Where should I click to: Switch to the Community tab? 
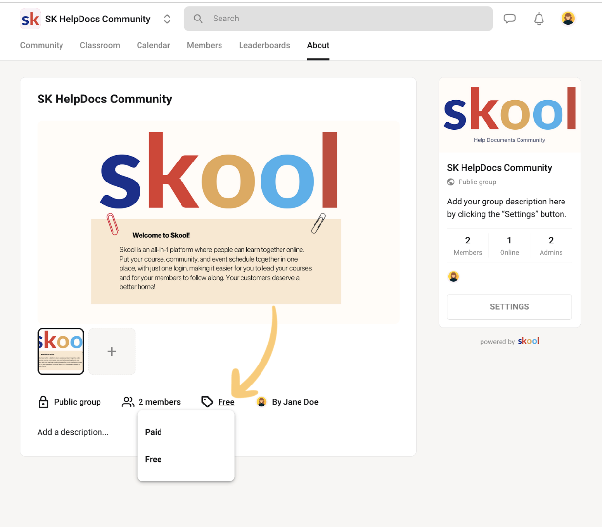click(x=41, y=45)
